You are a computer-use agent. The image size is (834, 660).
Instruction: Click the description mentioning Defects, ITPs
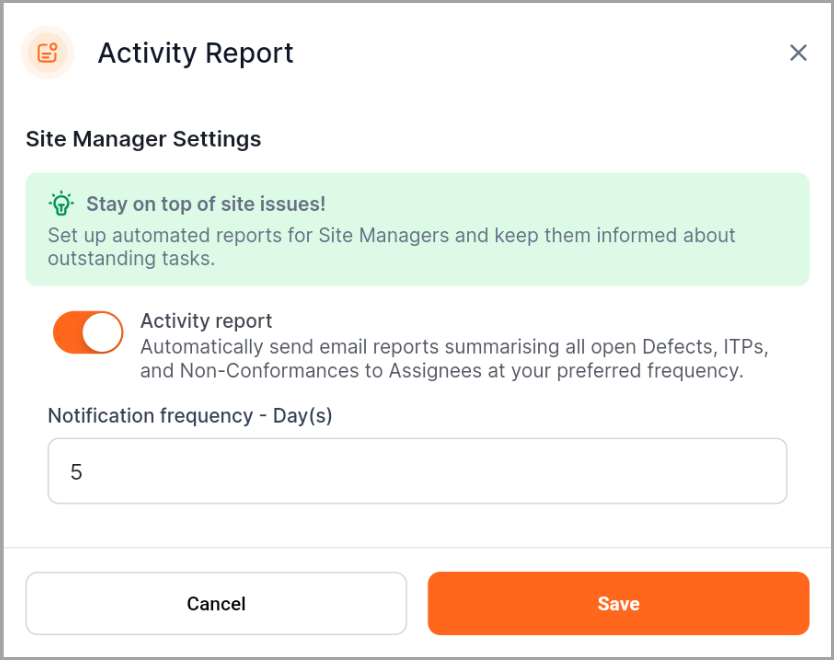point(454,359)
